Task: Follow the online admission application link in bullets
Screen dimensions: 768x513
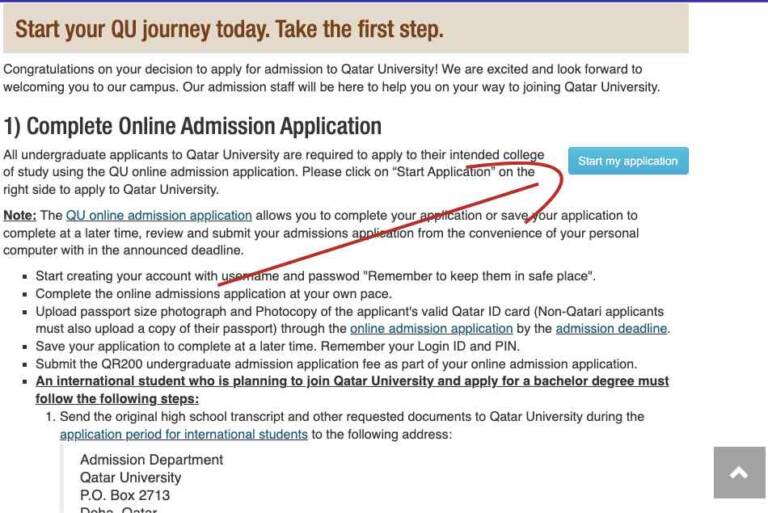Action: click(431, 328)
